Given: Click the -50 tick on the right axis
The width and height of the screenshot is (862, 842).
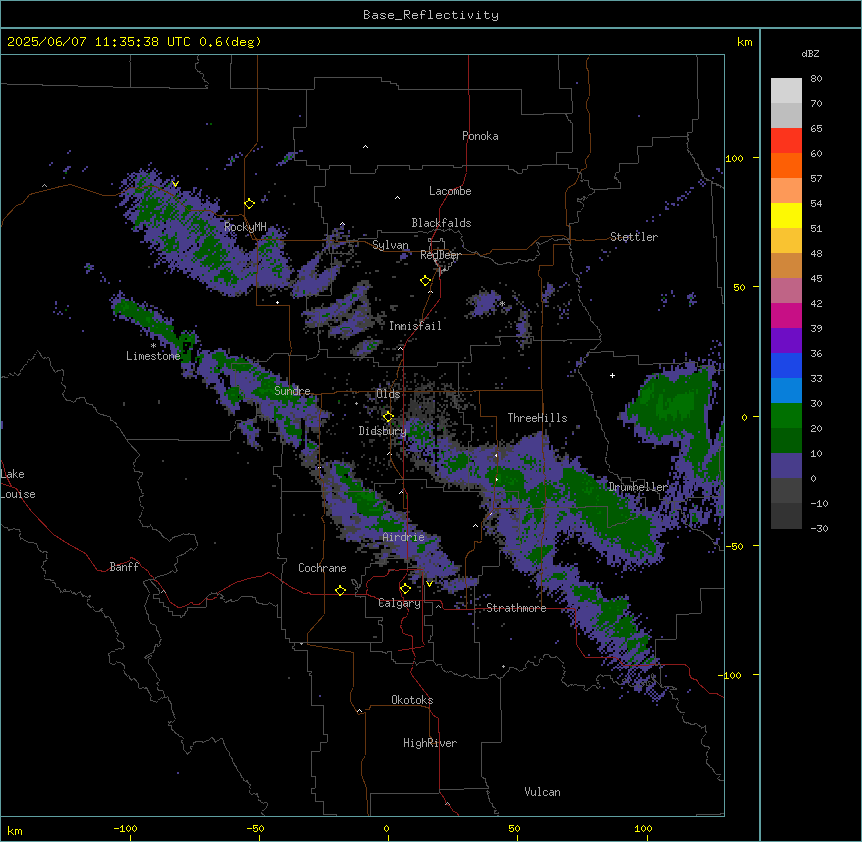Looking at the screenshot, I should click(x=734, y=546).
